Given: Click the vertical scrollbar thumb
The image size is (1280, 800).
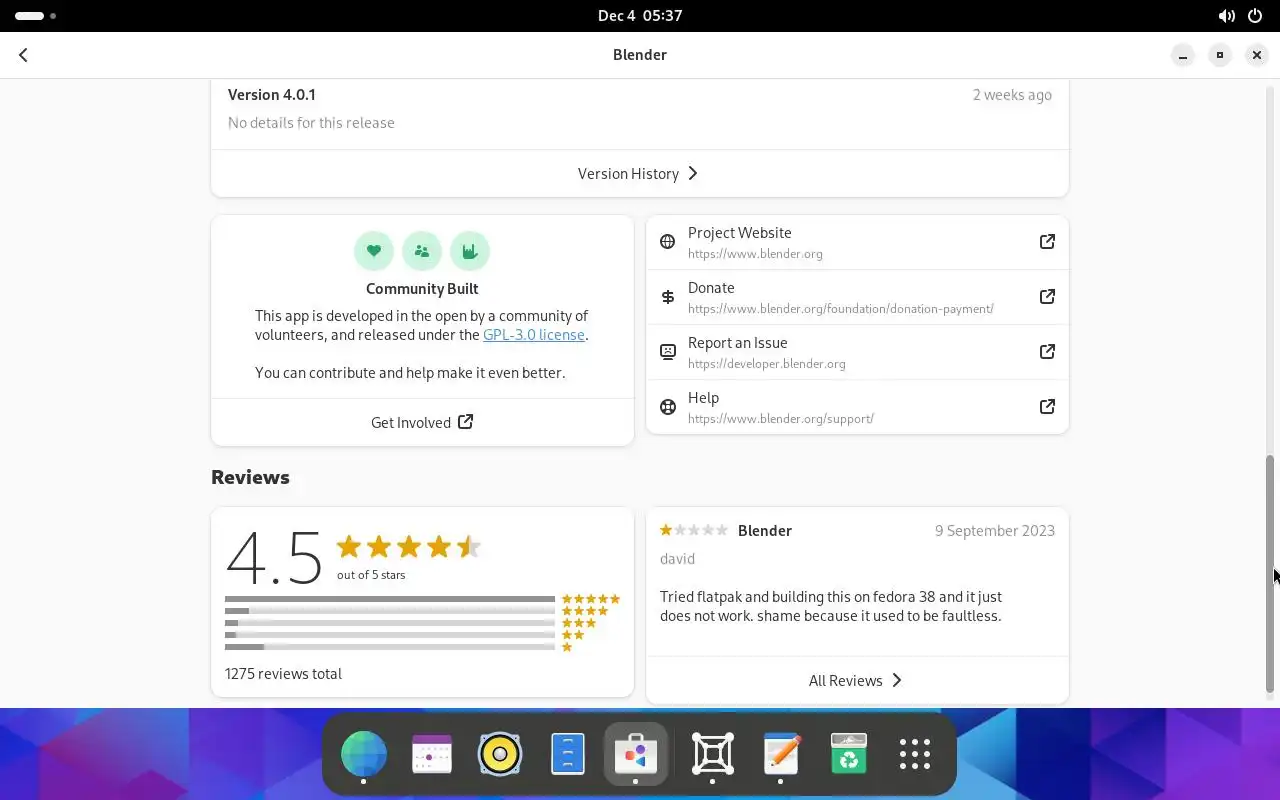Looking at the screenshot, I should click(1270, 574).
